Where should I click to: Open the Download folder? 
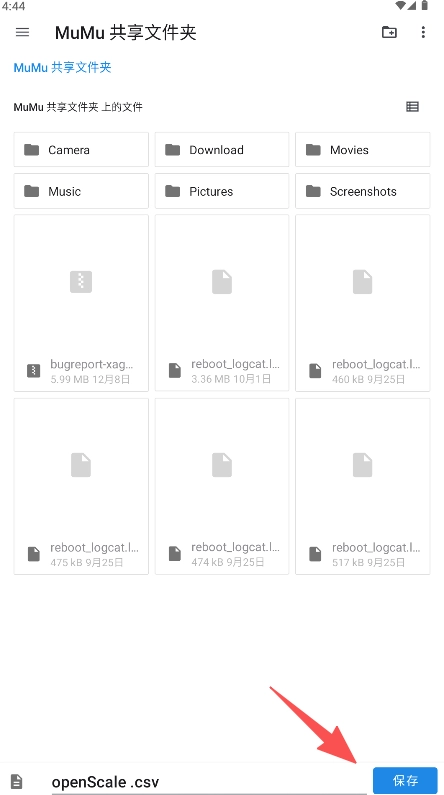pos(222,150)
